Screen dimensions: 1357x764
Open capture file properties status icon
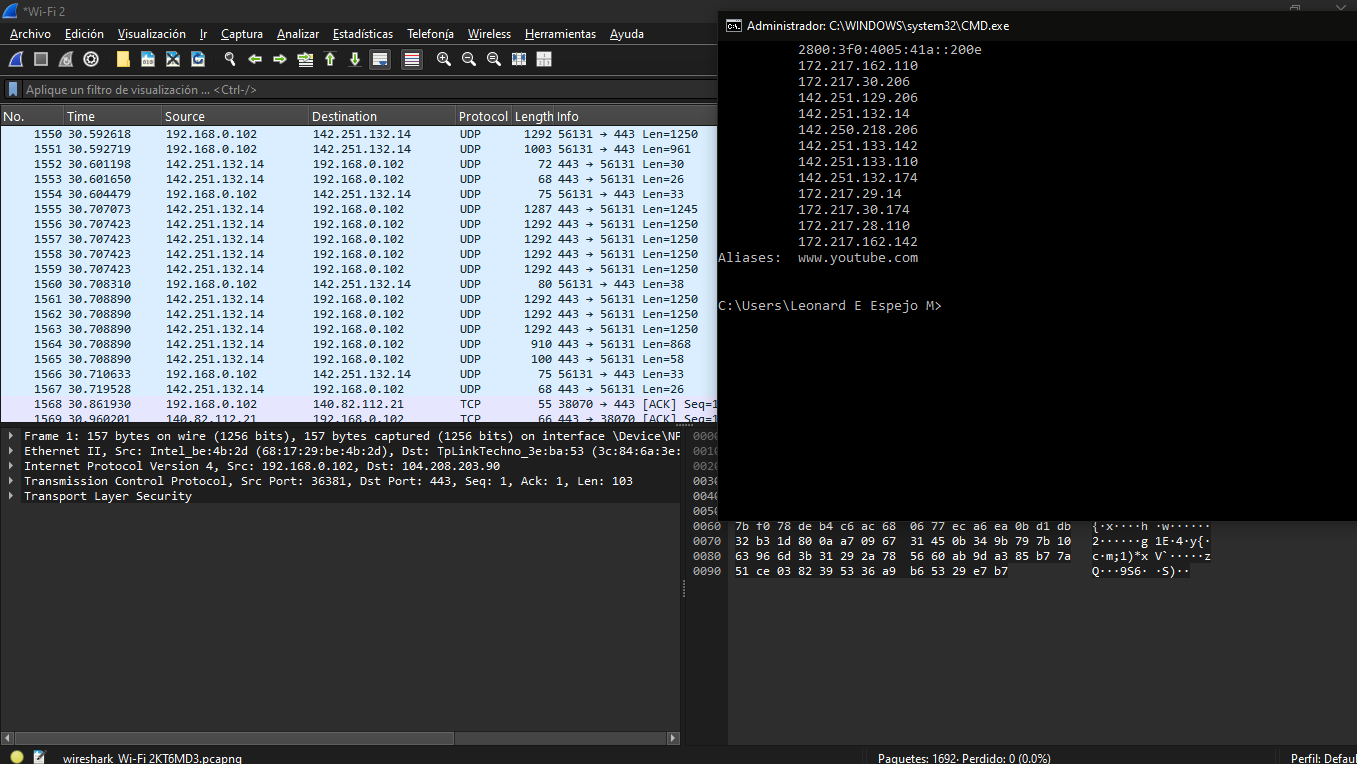click(x=40, y=757)
